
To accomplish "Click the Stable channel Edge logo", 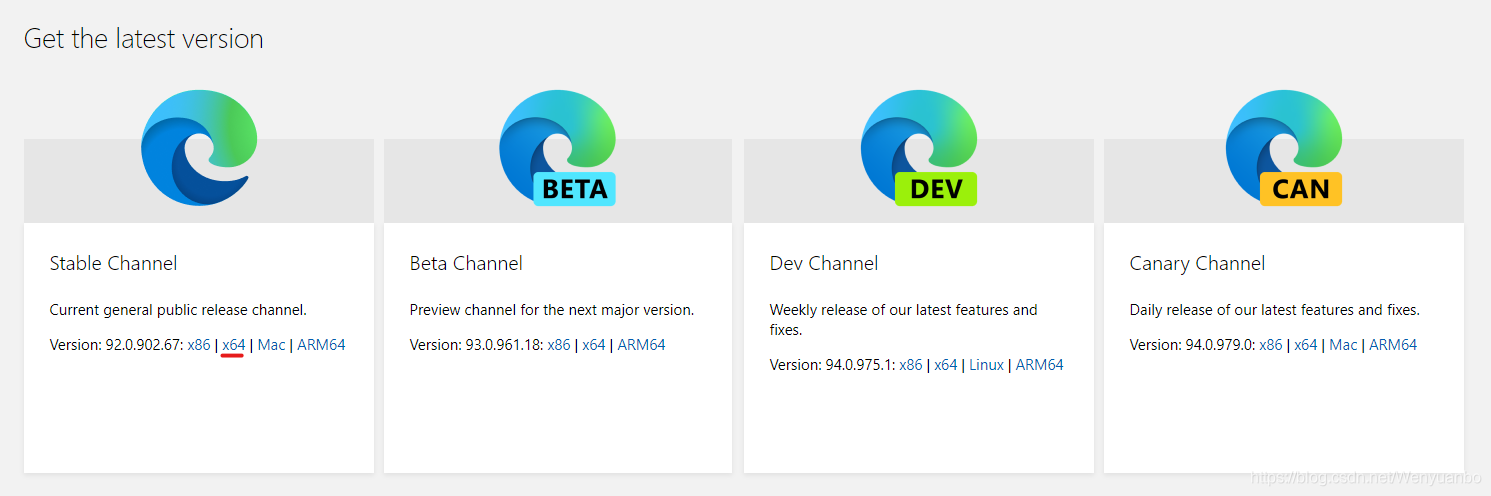I will pyautogui.click(x=199, y=147).
